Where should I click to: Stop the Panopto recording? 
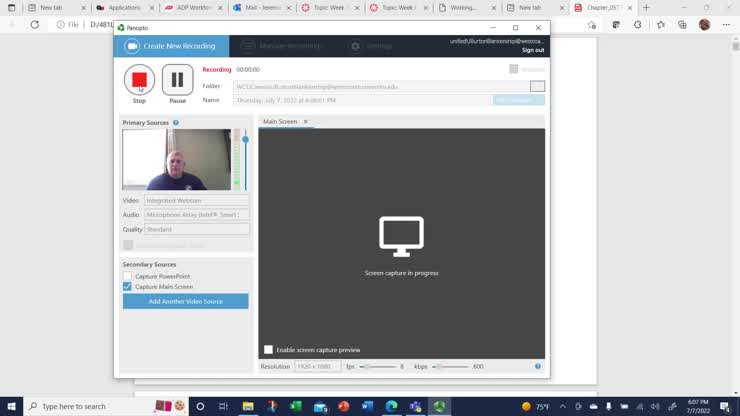(x=139, y=80)
